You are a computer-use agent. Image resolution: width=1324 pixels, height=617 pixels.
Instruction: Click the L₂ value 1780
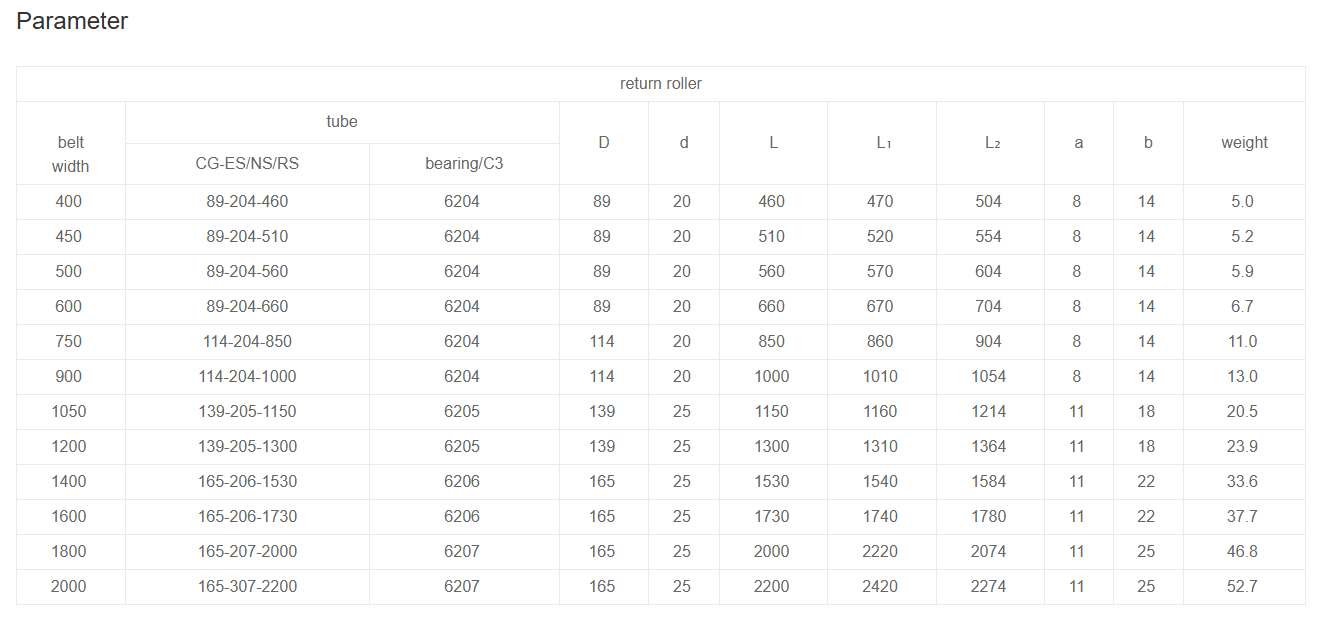pyautogui.click(x=989, y=517)
